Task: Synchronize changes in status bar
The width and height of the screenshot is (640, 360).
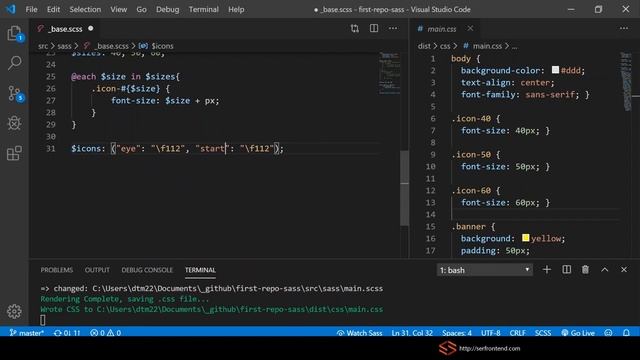Action: (67, 333)
